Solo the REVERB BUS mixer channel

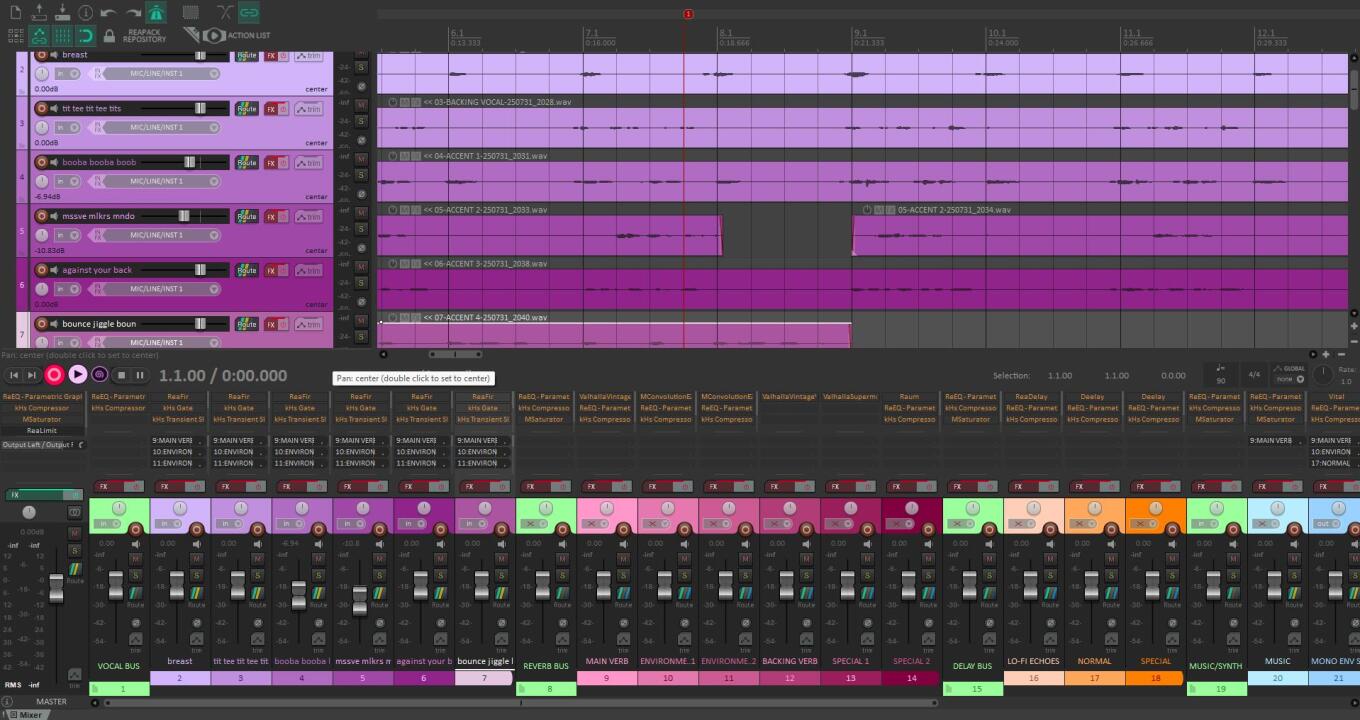[x=562, y=574]
